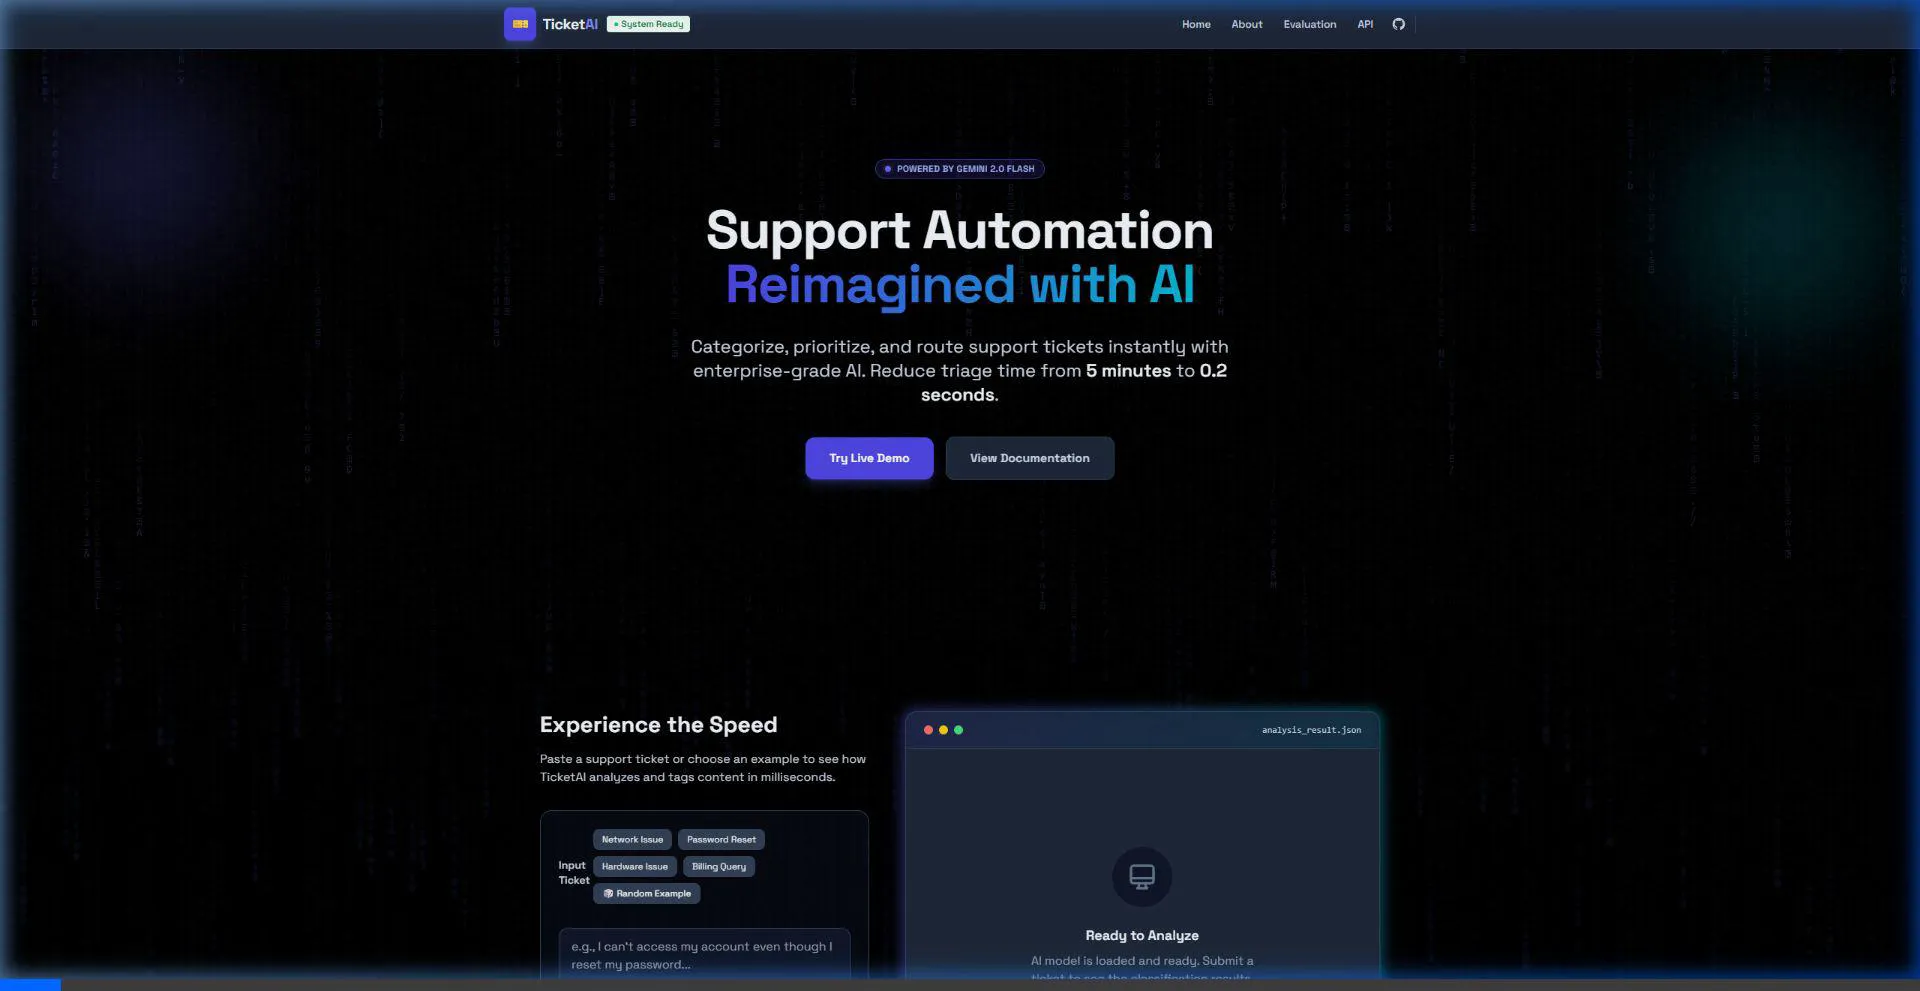Choose the Billing Query example ticket
The height and width of the screenshot is (991, 1920).
tap(719, 867)
